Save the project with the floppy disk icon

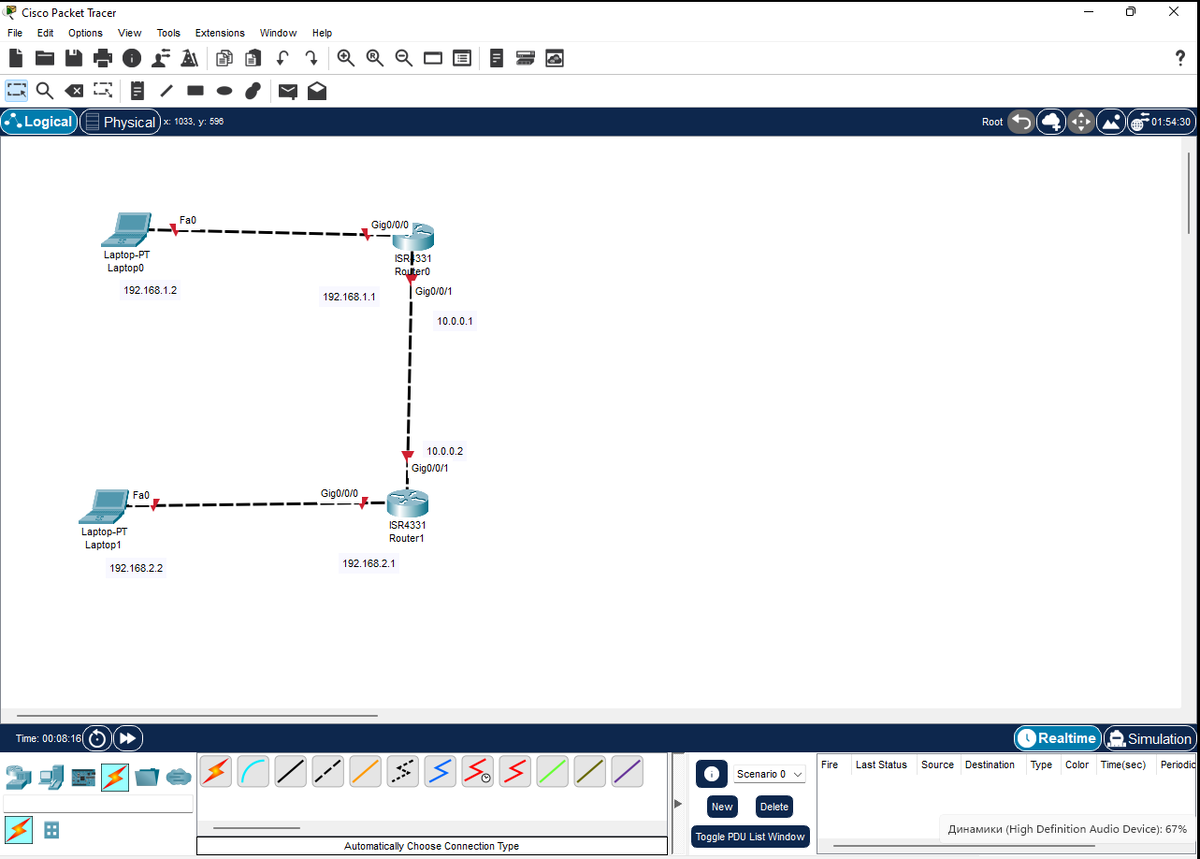click(74, 58)
